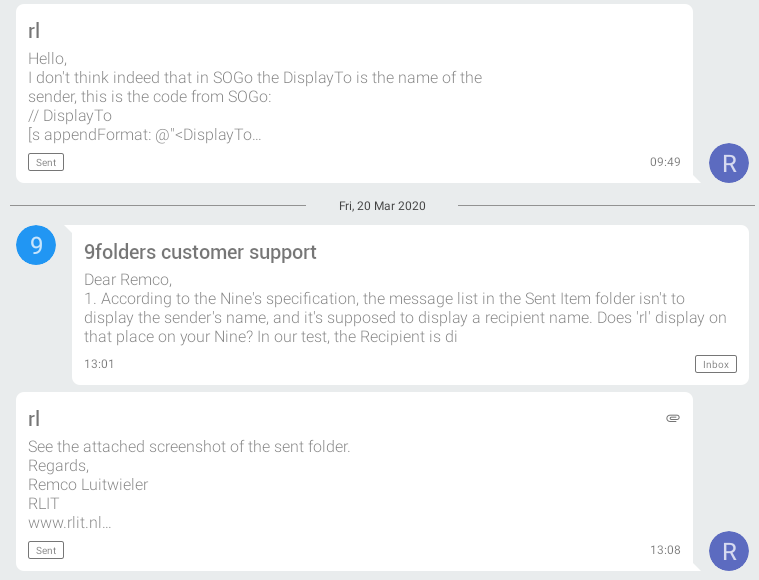Click the Sent label on the 13:08 message
759x580 pixels.
click(x=46, y=550)
